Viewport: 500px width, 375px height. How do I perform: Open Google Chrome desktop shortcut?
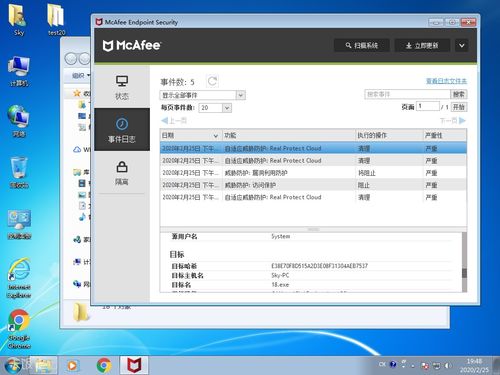tap(19, 329)
